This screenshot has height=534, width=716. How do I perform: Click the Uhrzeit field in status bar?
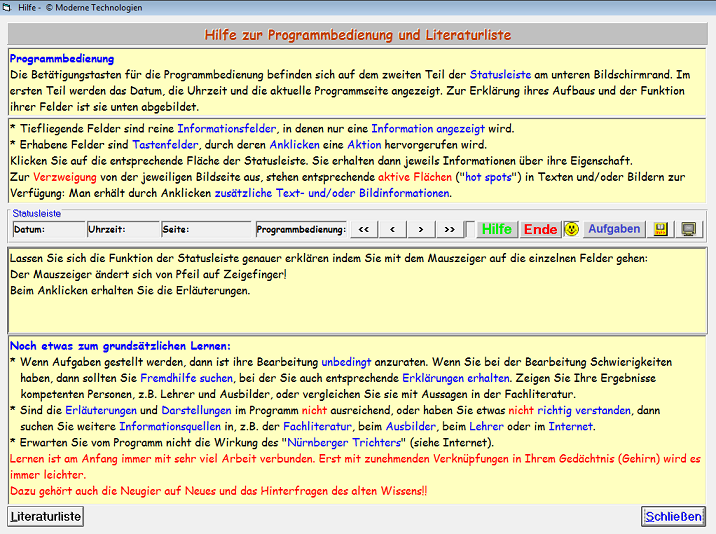[x=122, y=229]
